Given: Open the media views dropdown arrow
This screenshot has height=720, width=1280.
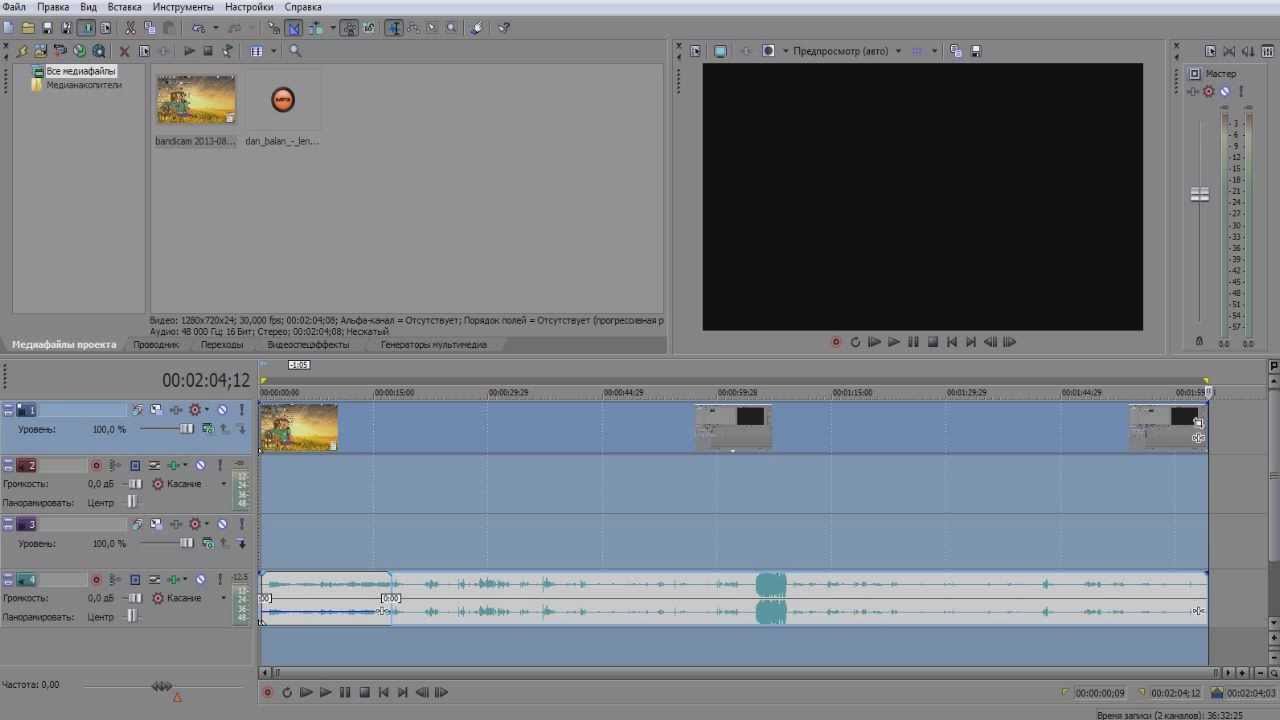Looking at the screenshot, I should pyautogui.click(x=274, y=51).
